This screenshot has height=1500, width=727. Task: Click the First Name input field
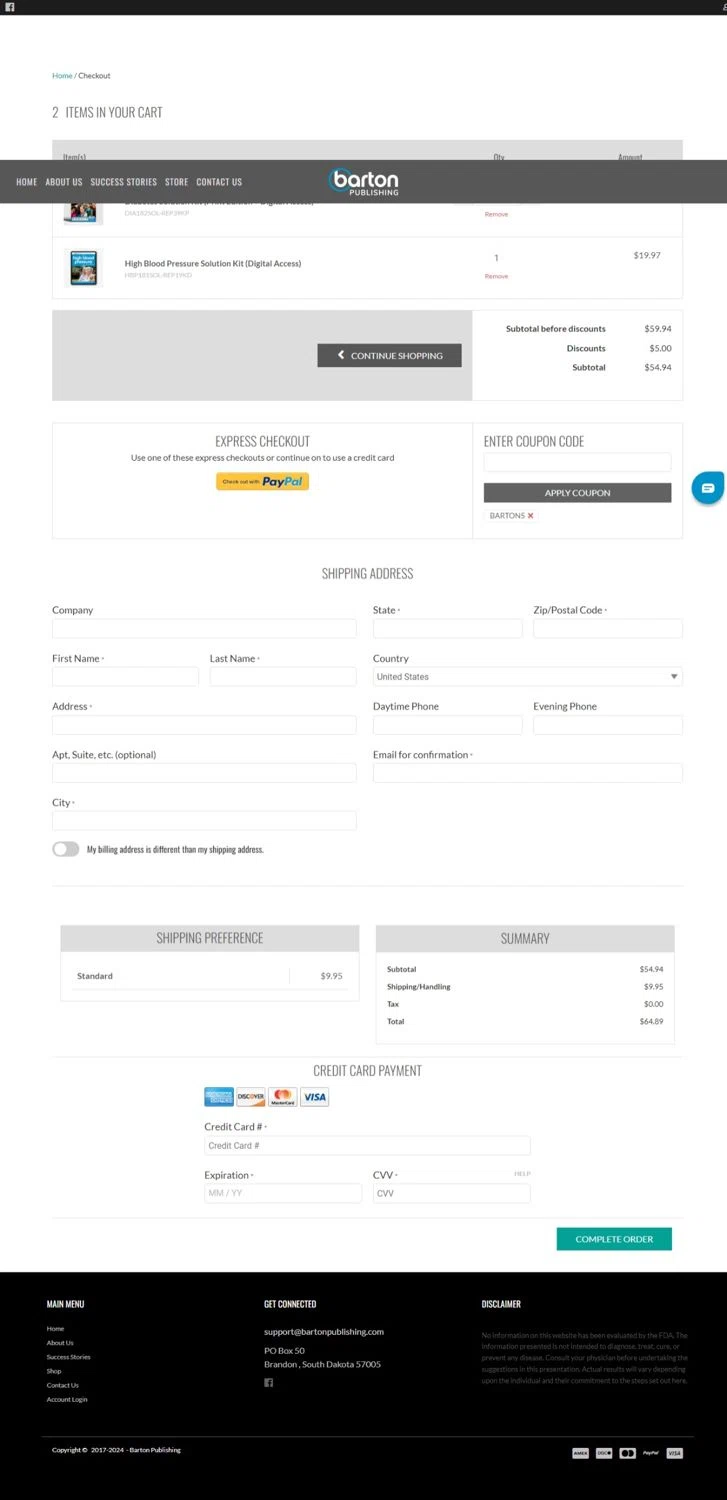pos(125,677)
